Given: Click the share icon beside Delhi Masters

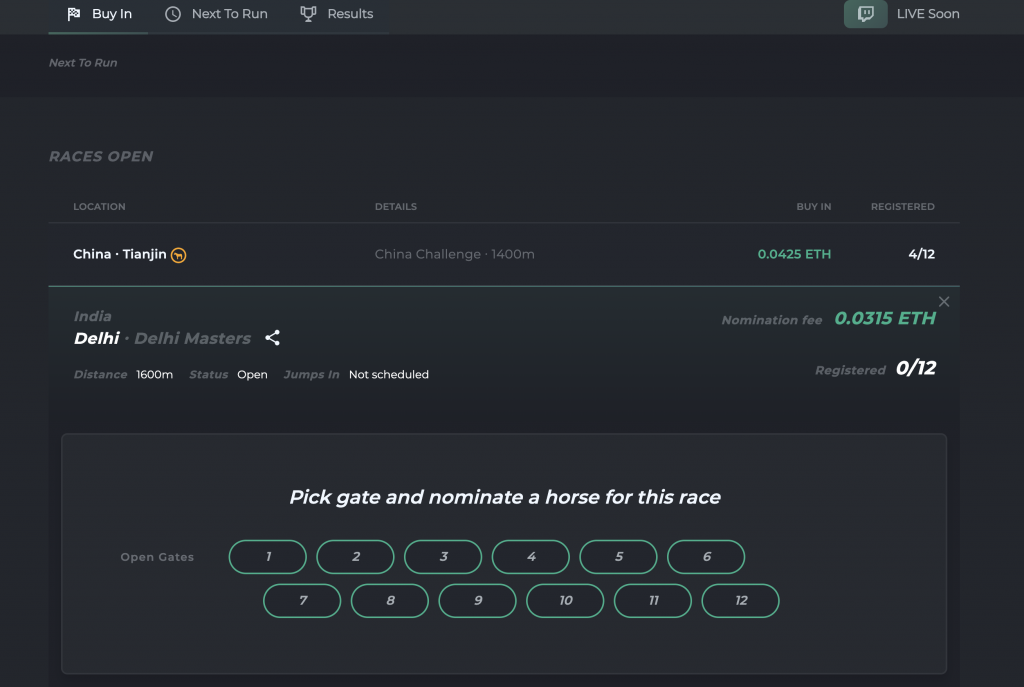Looking at the screenshot, I should 272,338.
